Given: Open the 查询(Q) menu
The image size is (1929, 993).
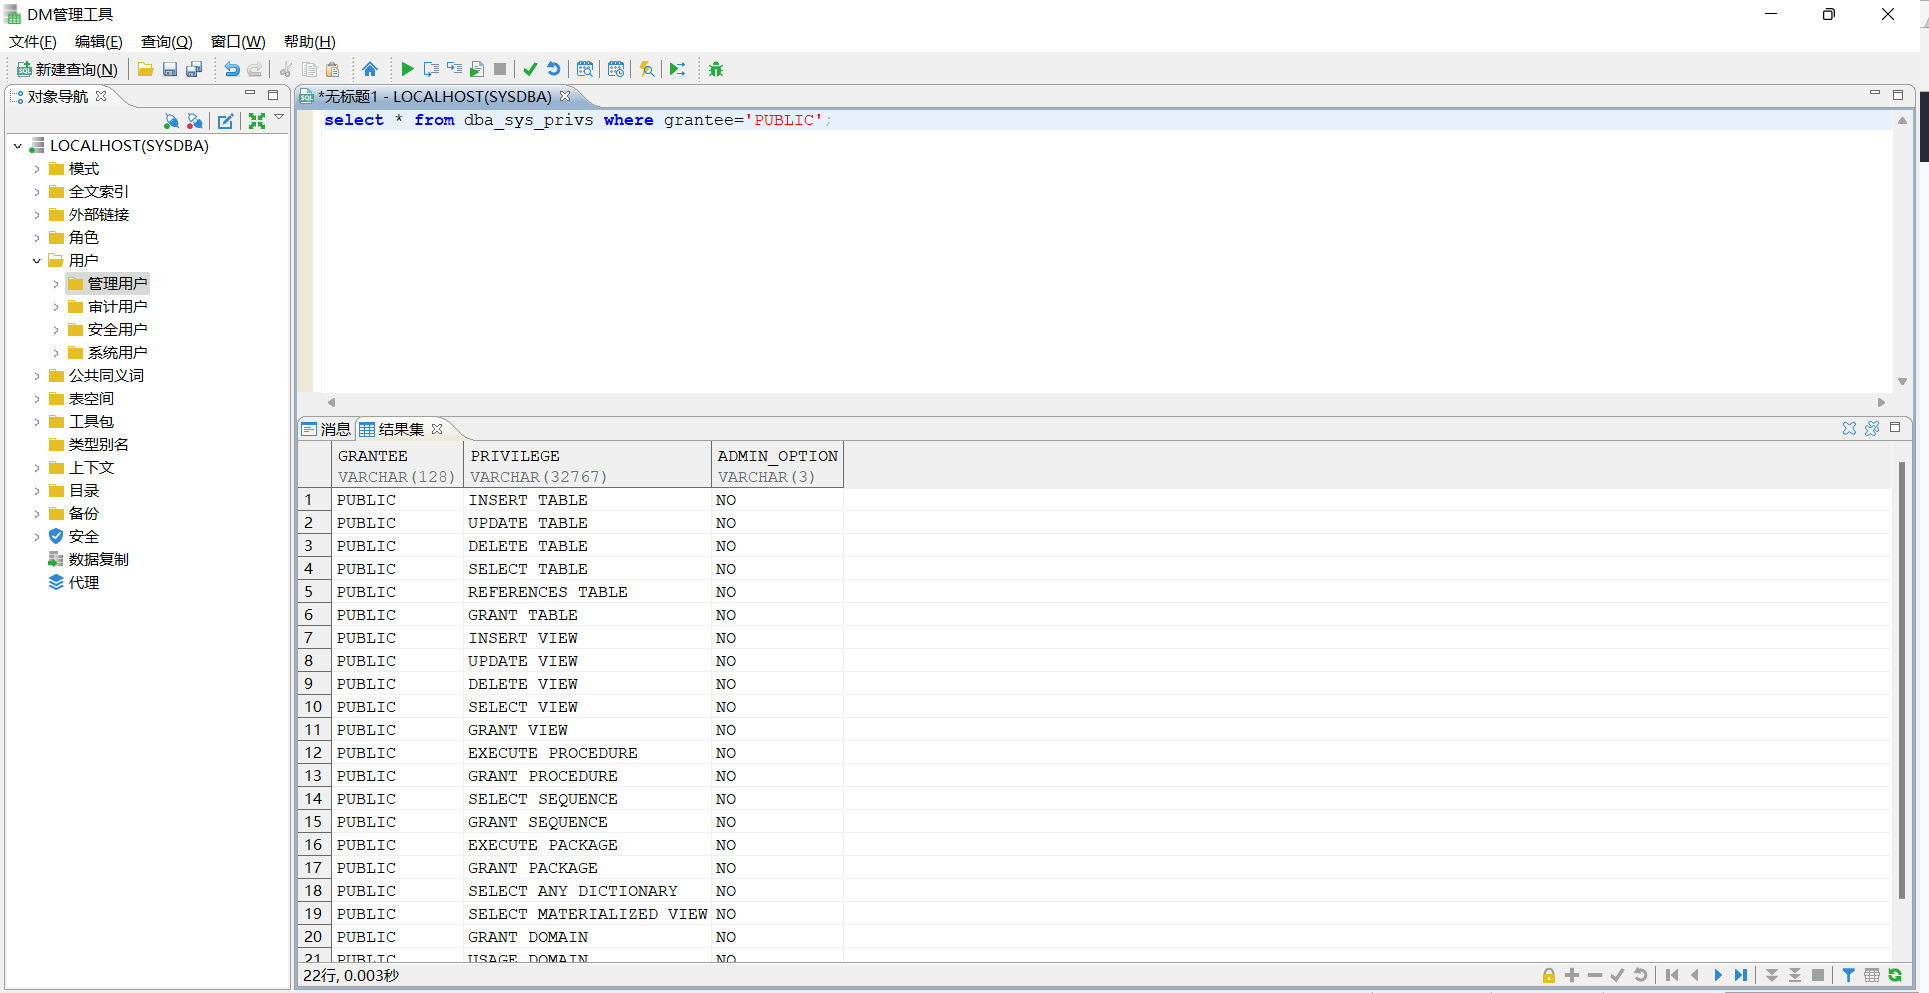Looking at the screenshot, I should tap(166, 42).
